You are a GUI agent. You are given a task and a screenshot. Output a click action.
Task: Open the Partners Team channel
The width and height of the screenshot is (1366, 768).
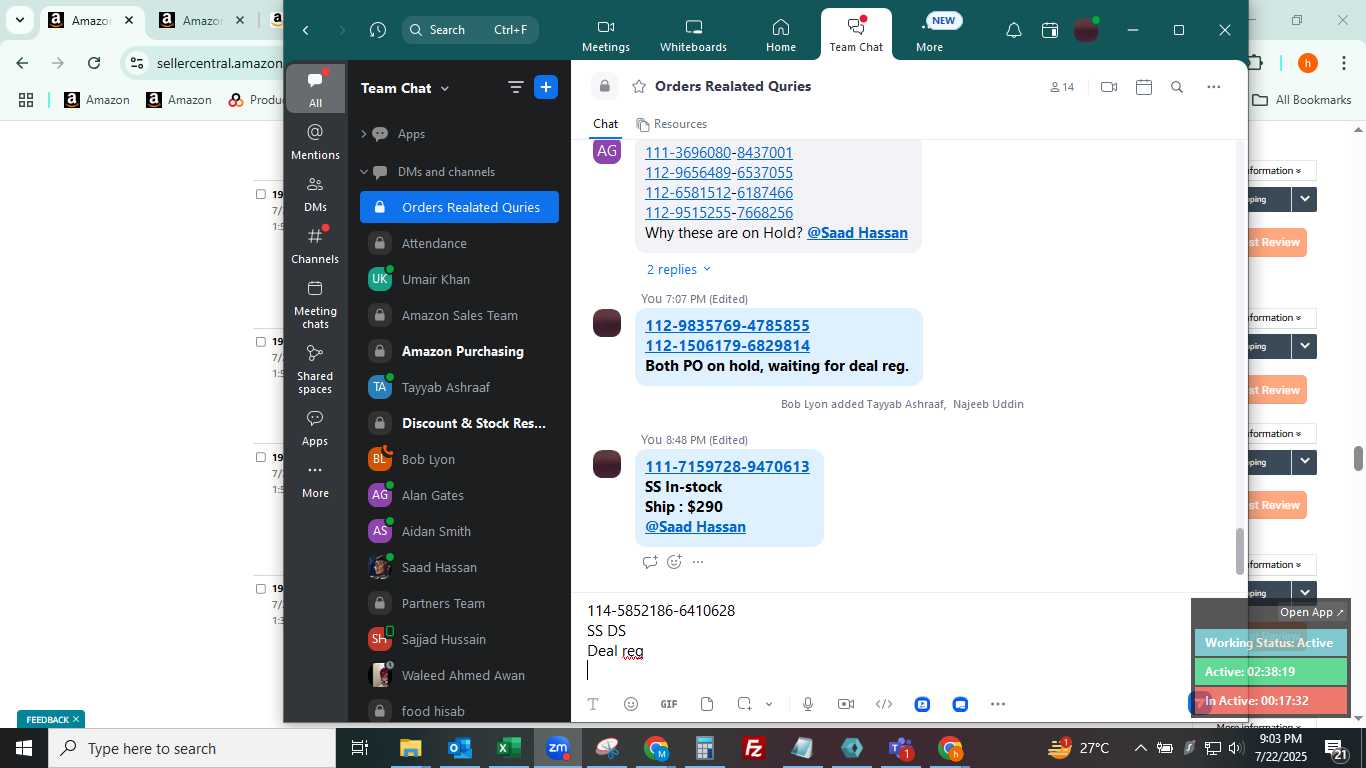coord(459,603)
